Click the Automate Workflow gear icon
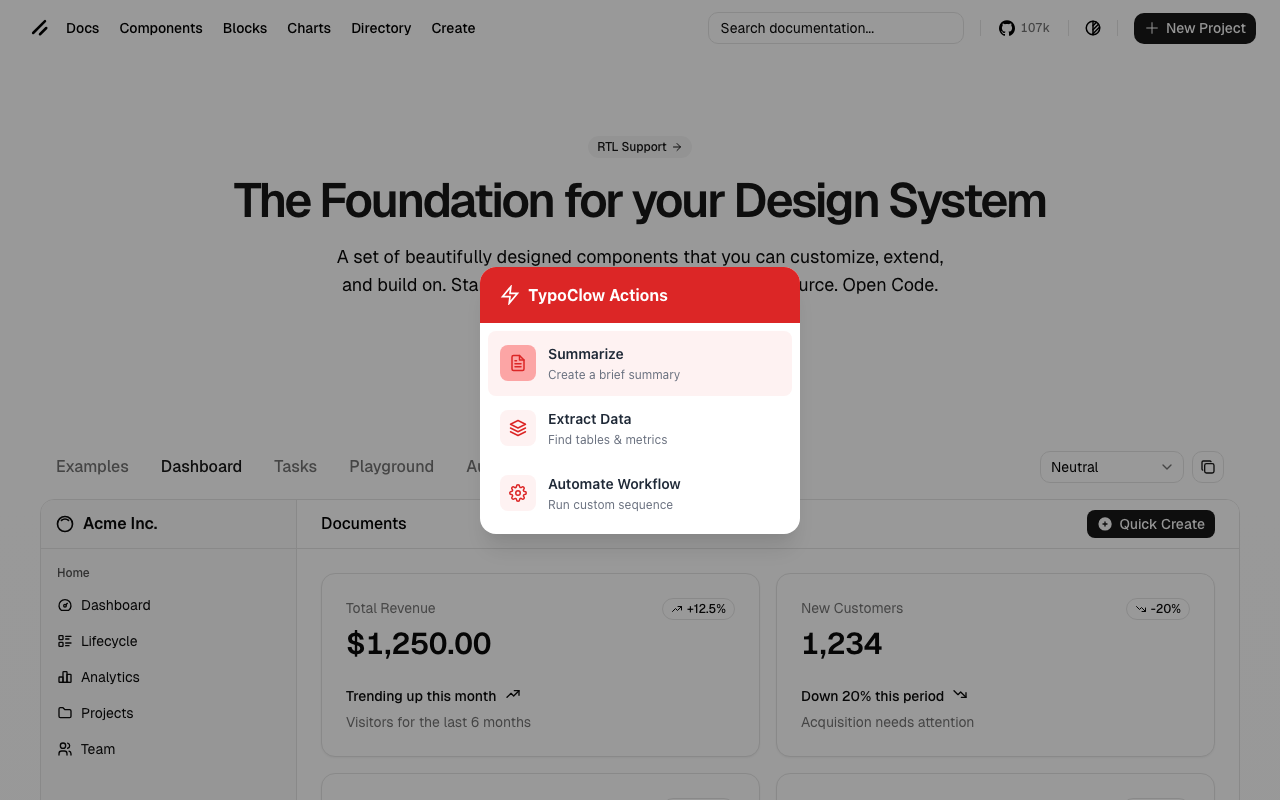Viewport: 1280px width, 800px height. pos(518,493)
